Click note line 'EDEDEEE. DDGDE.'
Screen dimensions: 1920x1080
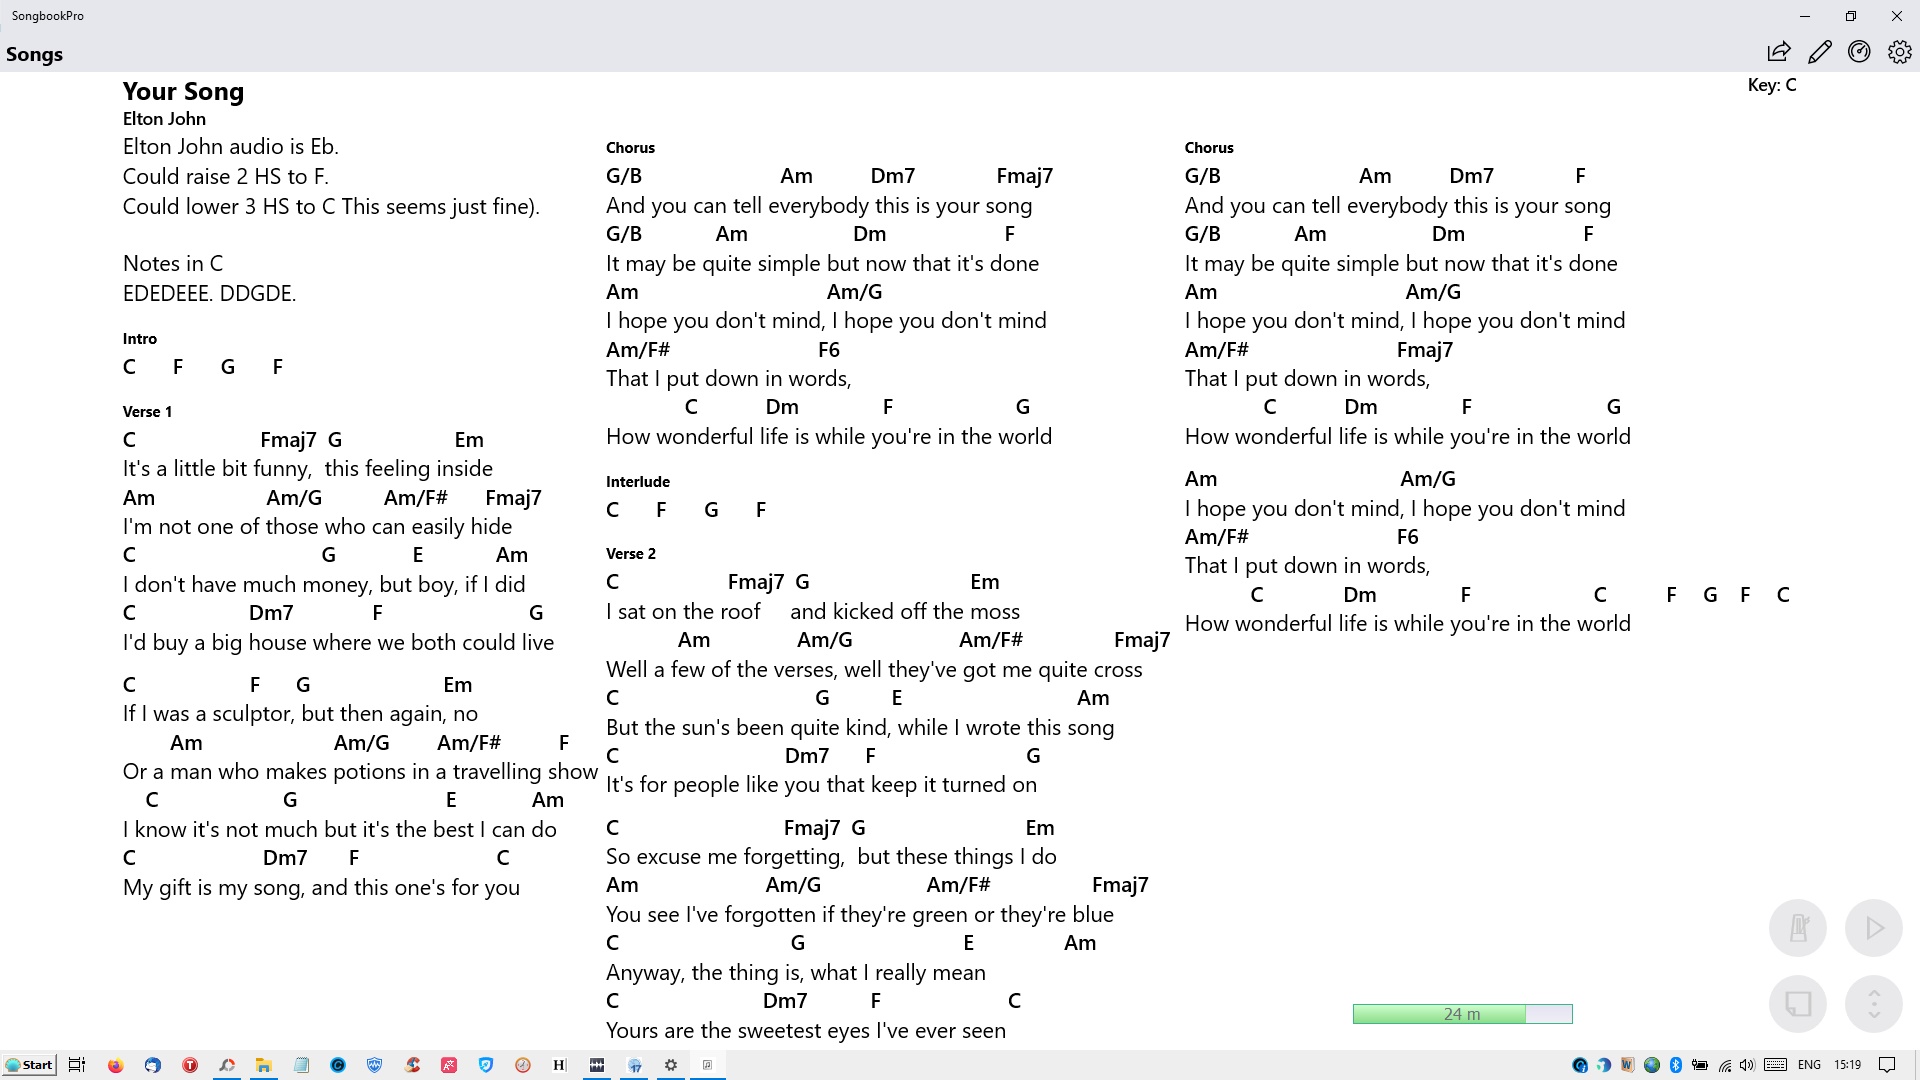[209, 294]
